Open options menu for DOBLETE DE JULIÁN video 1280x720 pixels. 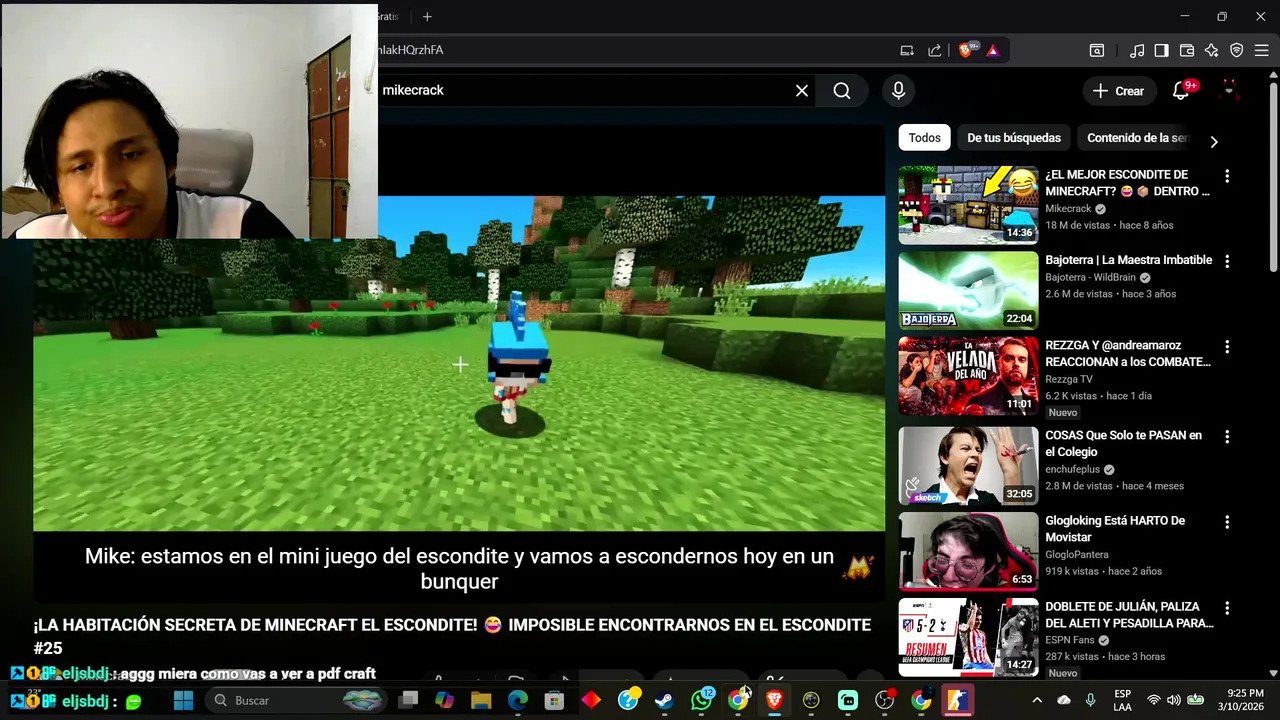click(x=1227, y=608)
